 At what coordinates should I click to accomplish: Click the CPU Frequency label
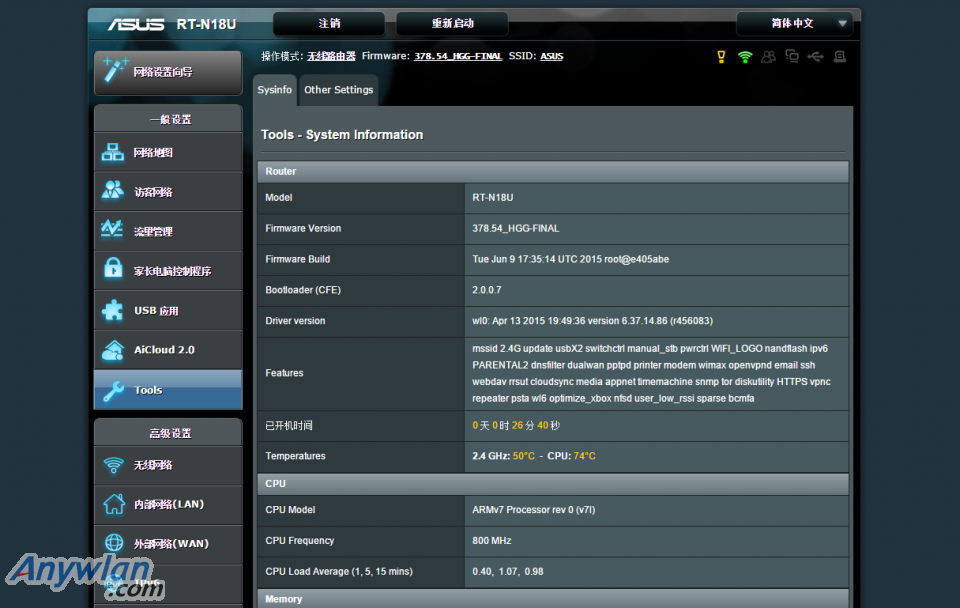(300, 541)
